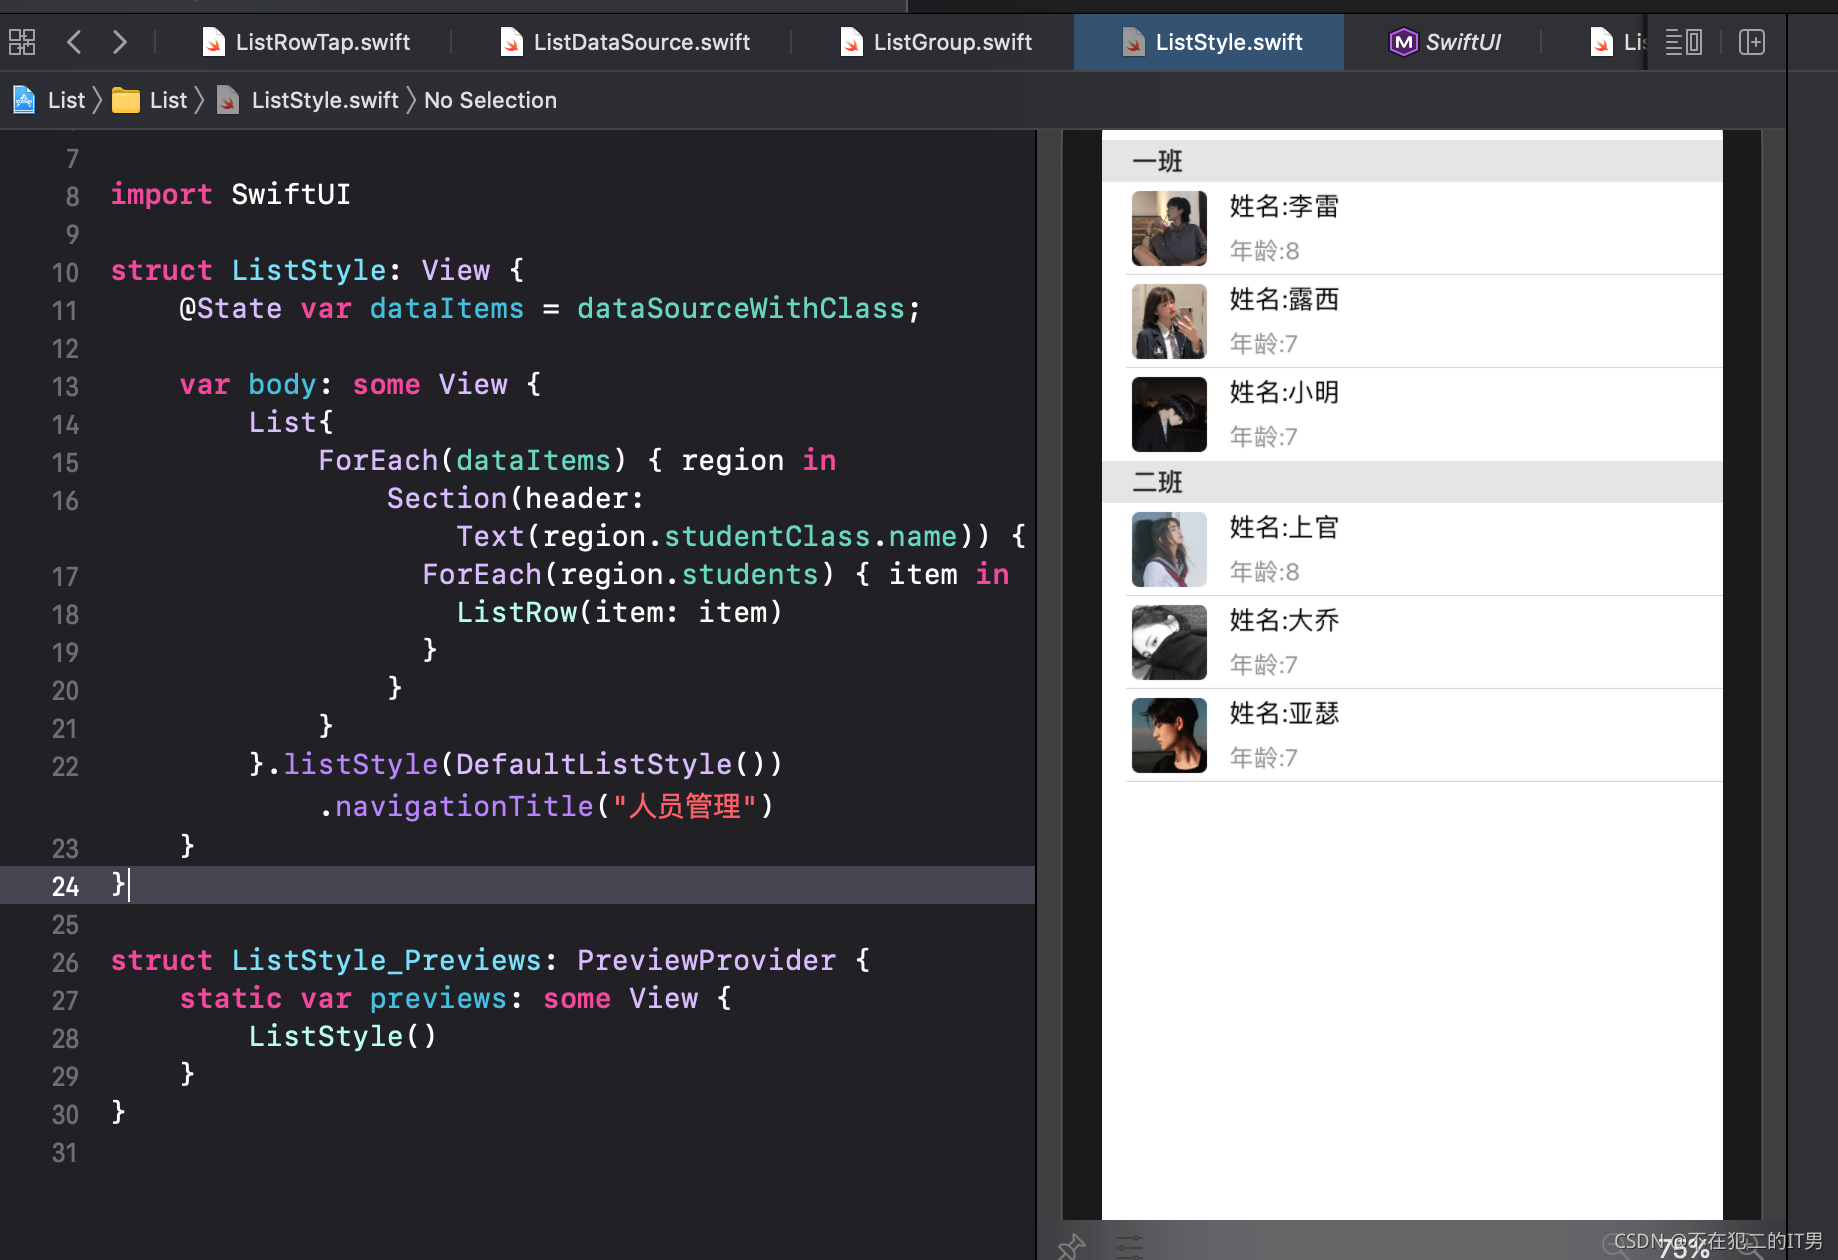The width and height of the screenshot is (1838, 1260).
Task: Select preview row 姓名:亚瑟
Action: [x=1412, y=735]
